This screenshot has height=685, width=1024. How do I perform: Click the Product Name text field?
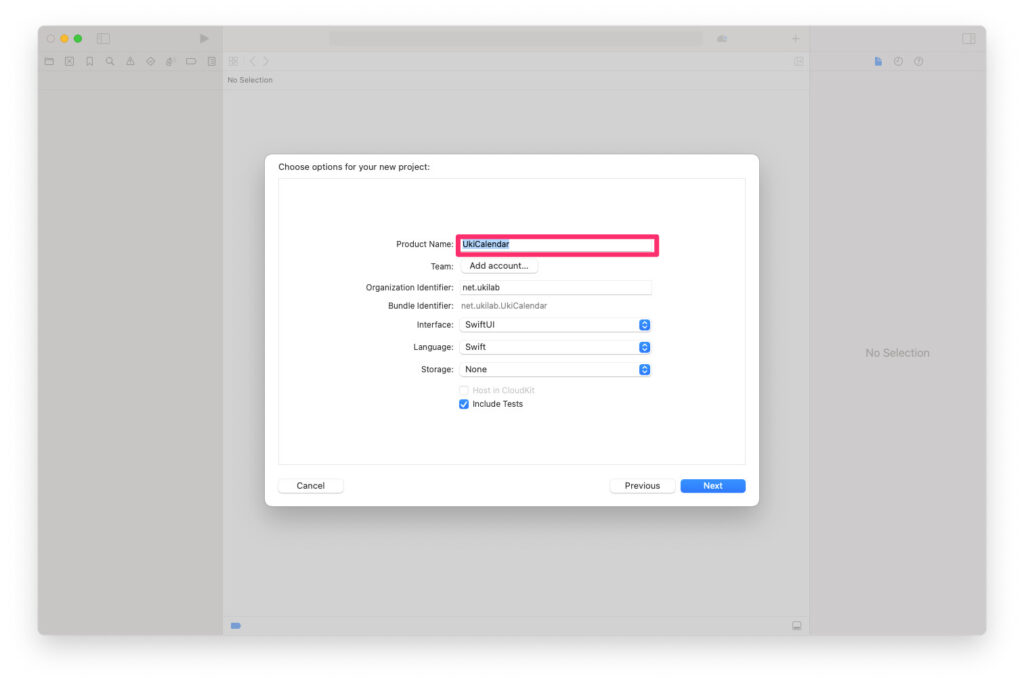coord(556,244)
